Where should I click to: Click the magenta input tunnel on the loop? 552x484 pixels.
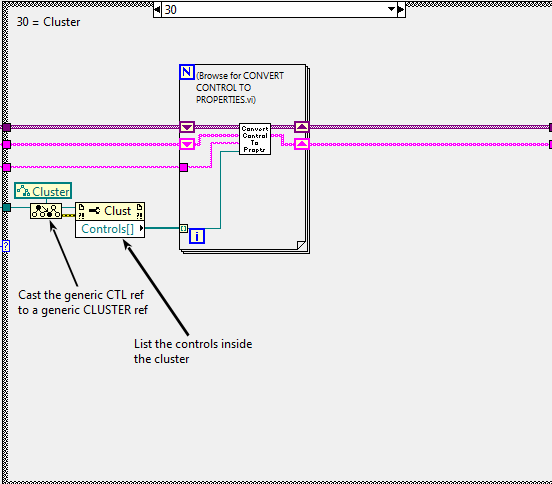[183, 168]
